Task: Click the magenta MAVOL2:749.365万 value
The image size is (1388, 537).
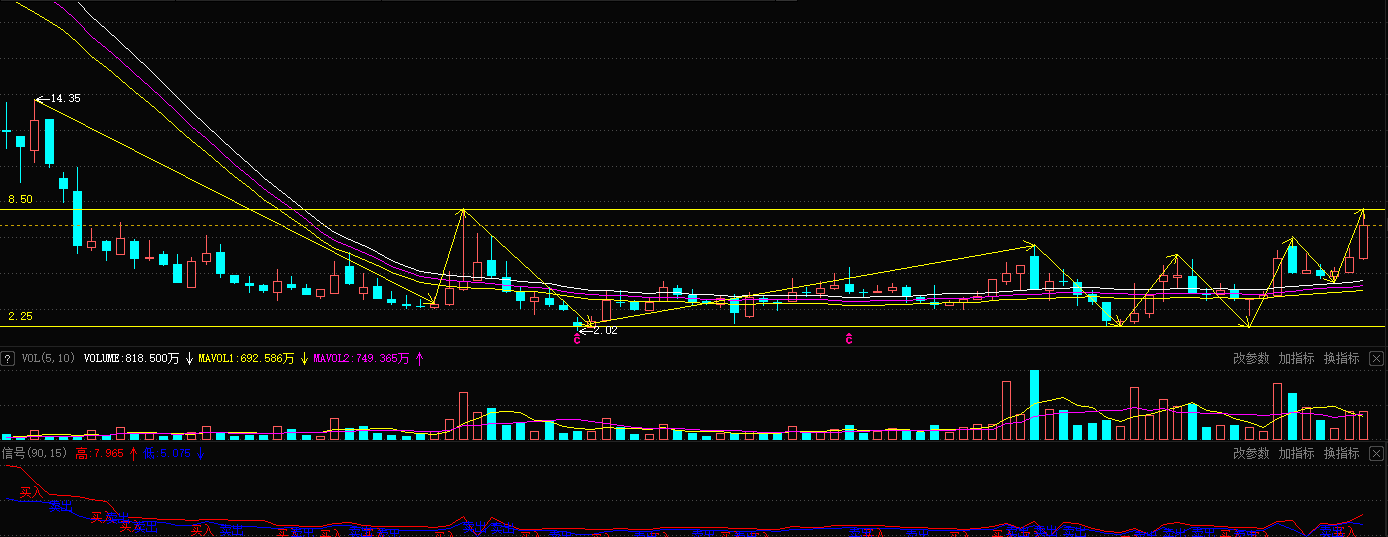Action: tap(361, 358)
